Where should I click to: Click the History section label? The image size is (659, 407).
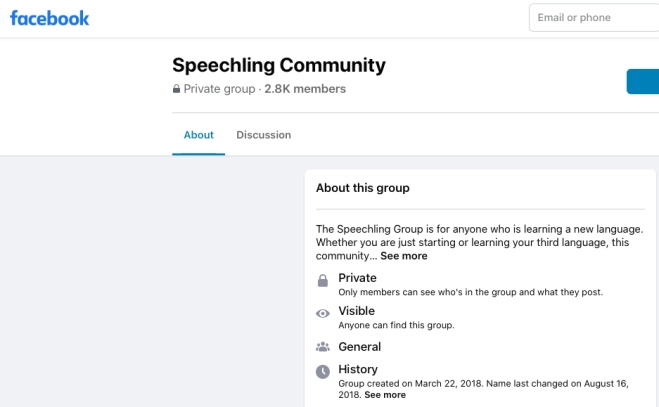(358, 369)
